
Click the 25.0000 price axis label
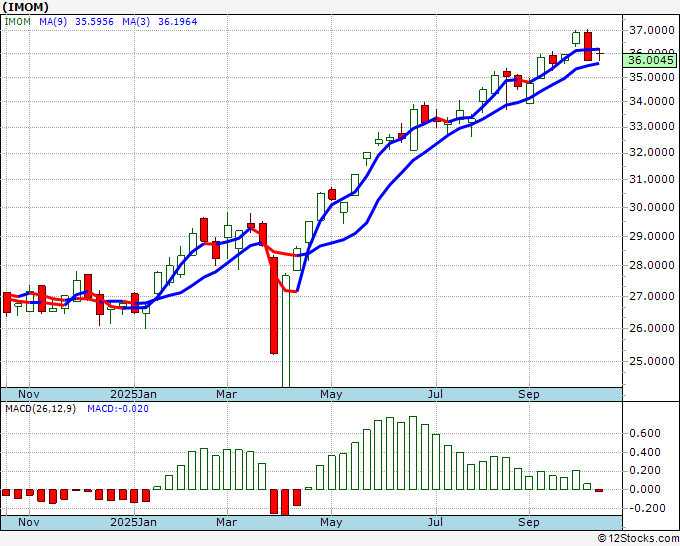(x=651, y=361)
